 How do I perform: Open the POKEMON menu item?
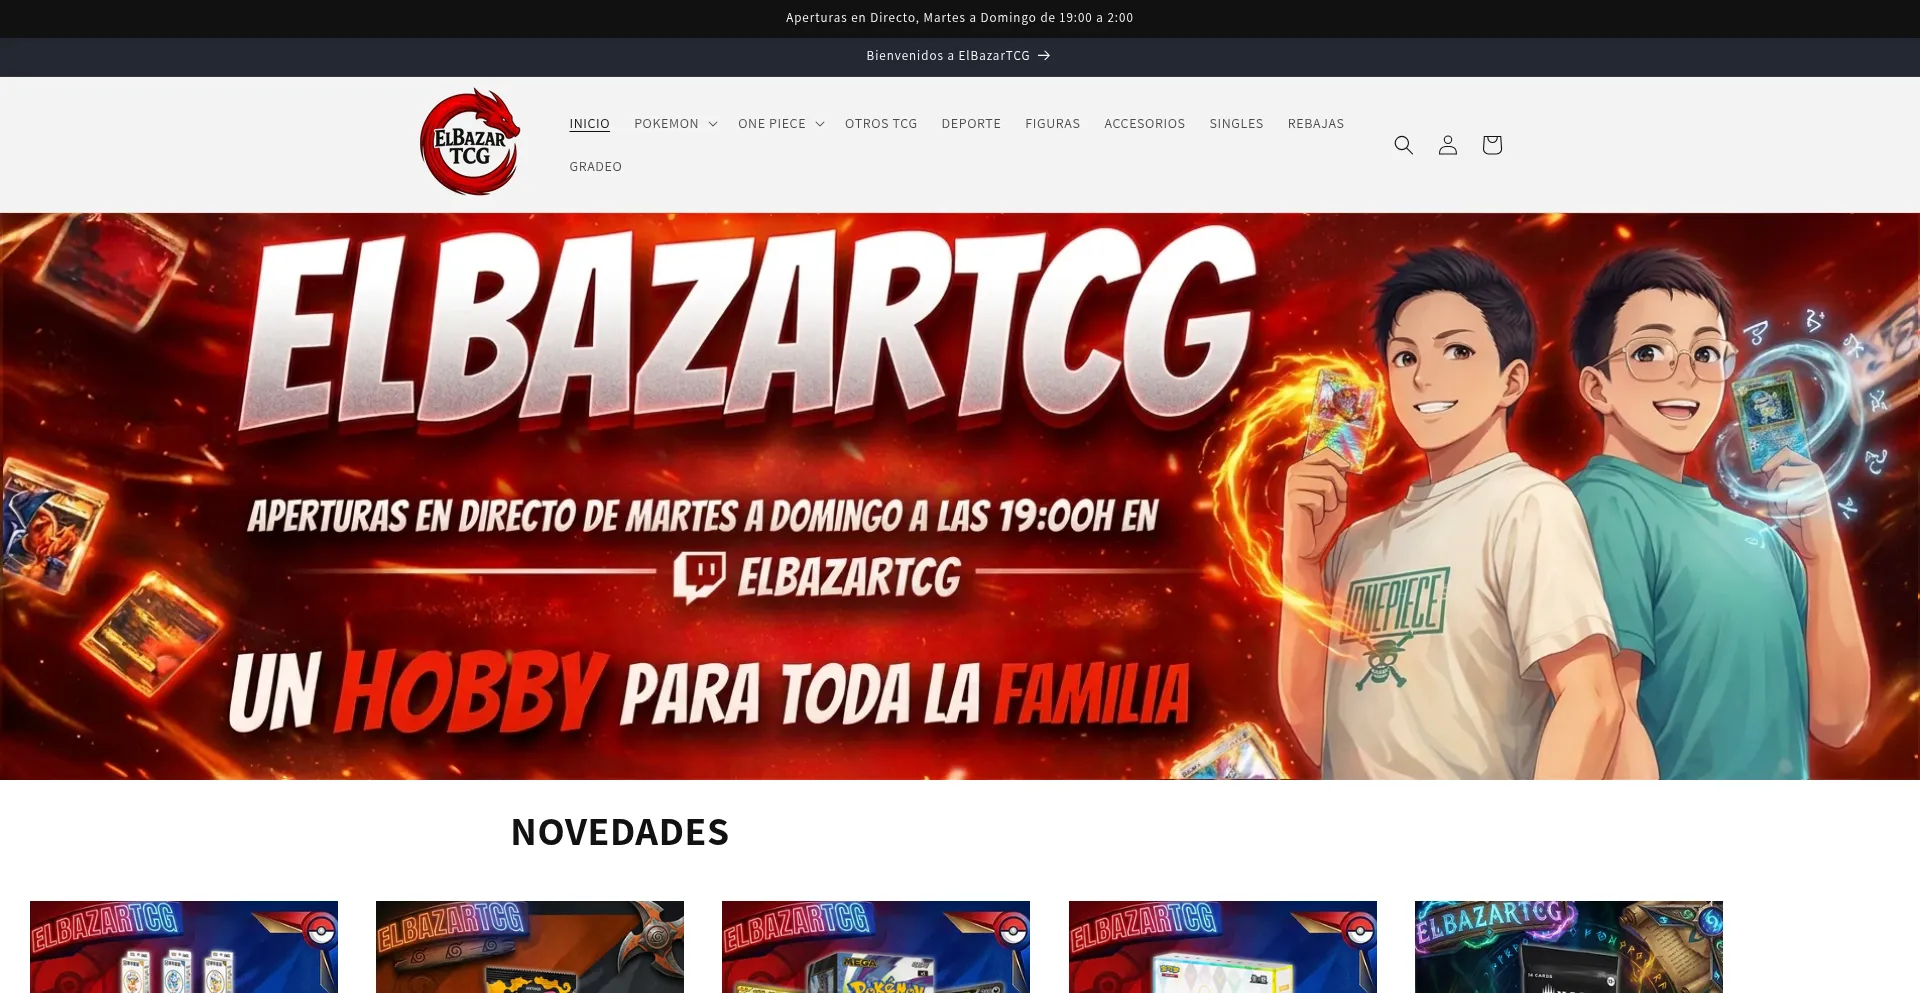tap(666, 124)
